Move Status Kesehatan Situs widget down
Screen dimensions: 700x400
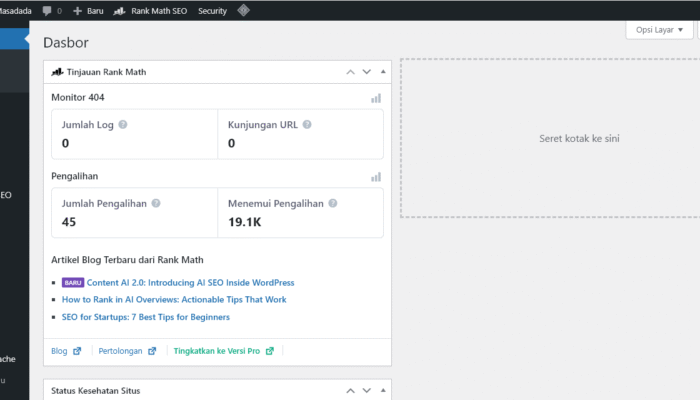(367, 391)
